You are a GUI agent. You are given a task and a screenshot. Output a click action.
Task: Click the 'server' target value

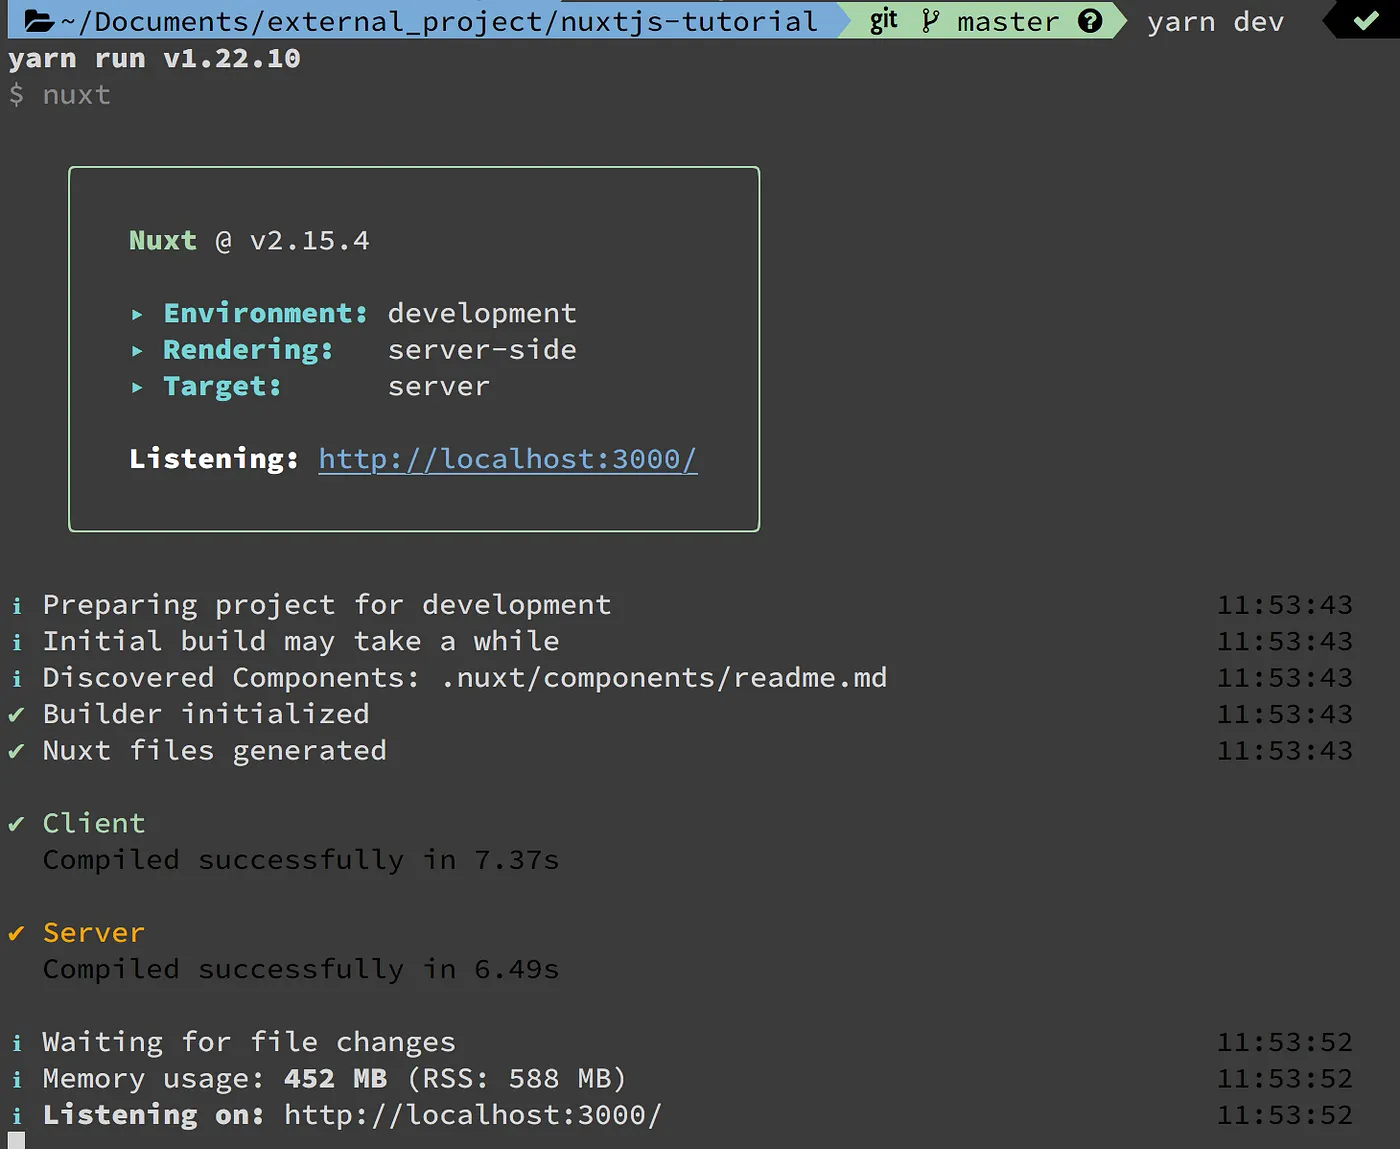pos(439,387)
